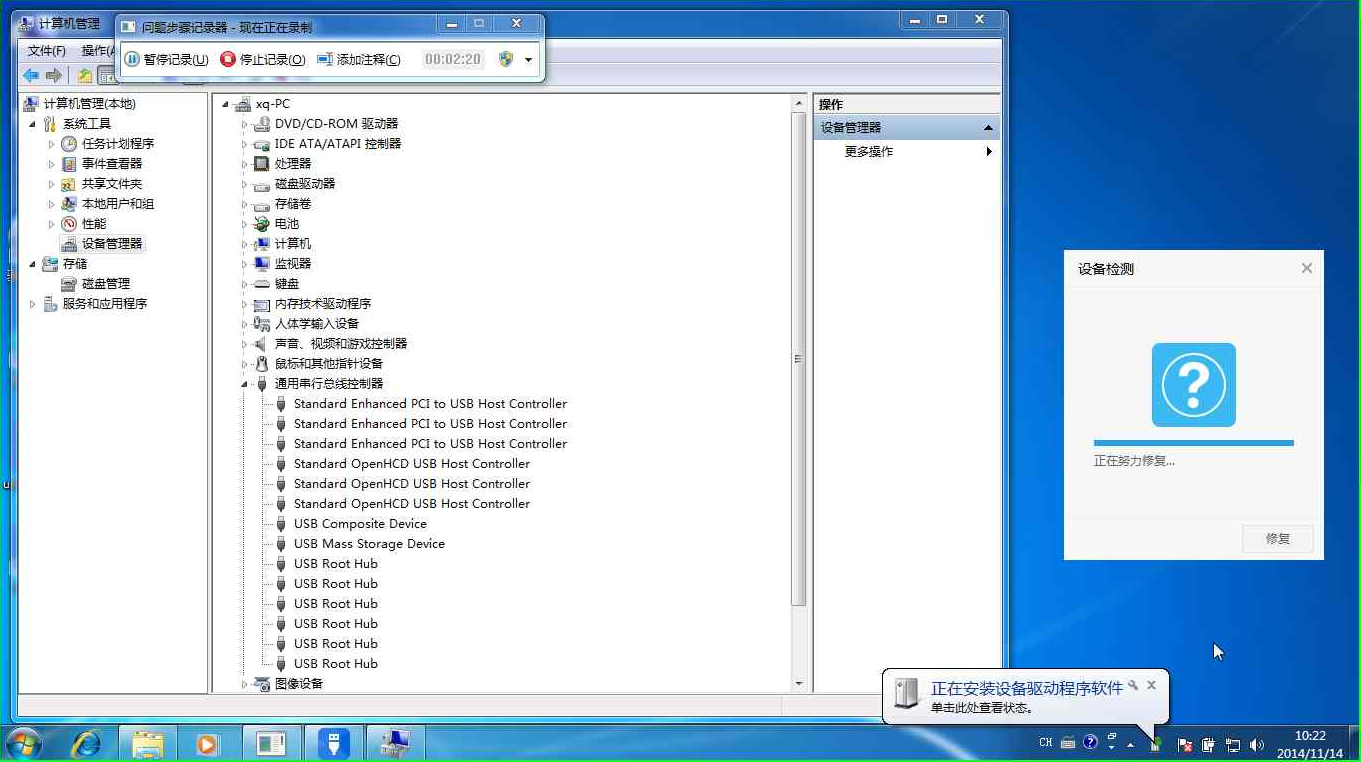This screenshot has width=1361, height=762.
Task: Add a comment using 添加注释
Action: coord(358,60)
